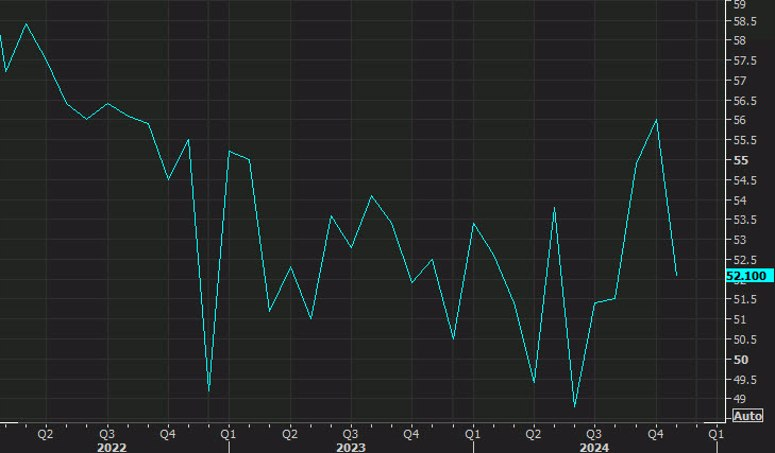Click the 55.5 y-axis label
Image resolution: width=775 pixels, height=453 pixels.
pos(745,140)
